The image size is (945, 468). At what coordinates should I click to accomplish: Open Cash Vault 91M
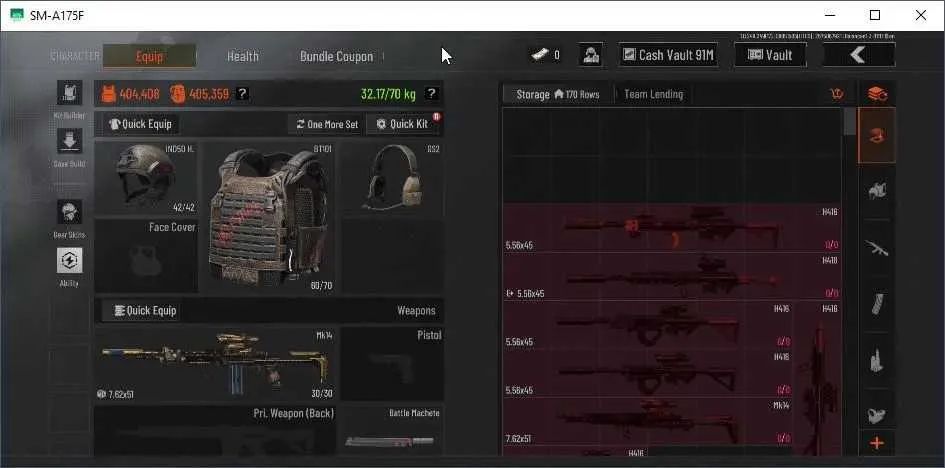[x=668, y=55]
